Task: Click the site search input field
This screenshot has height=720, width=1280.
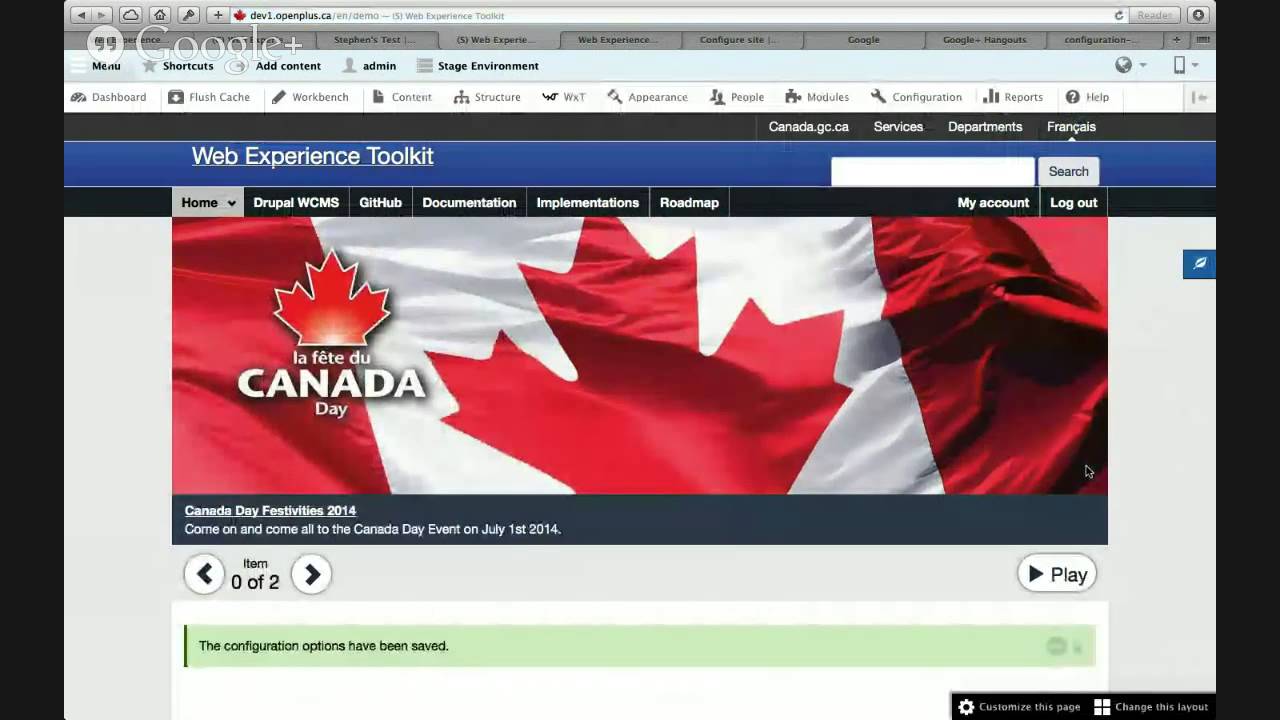Action: point(932,171)
